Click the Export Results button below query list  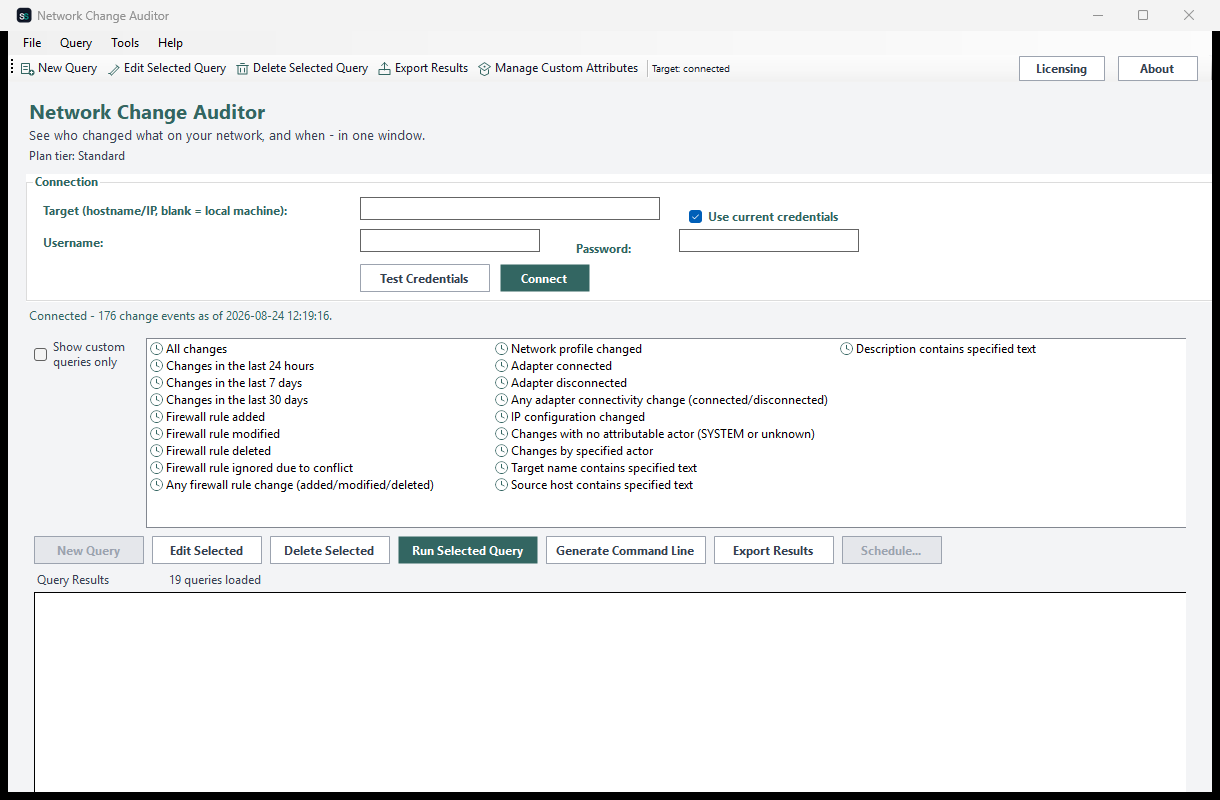(x=773, y=550)
